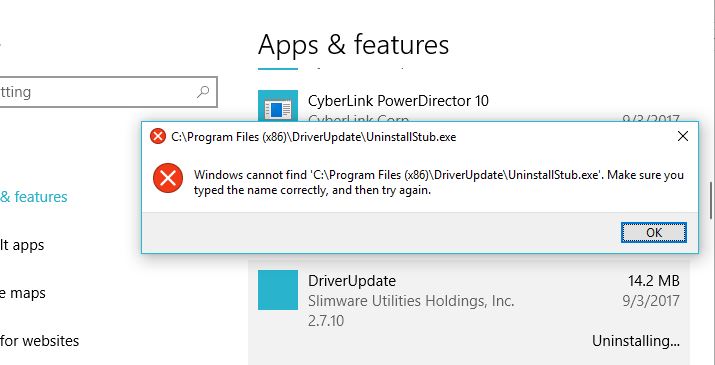Click the small error icon in title bar
The height and width of the screenshot is (365, 715).
(158, 136)
